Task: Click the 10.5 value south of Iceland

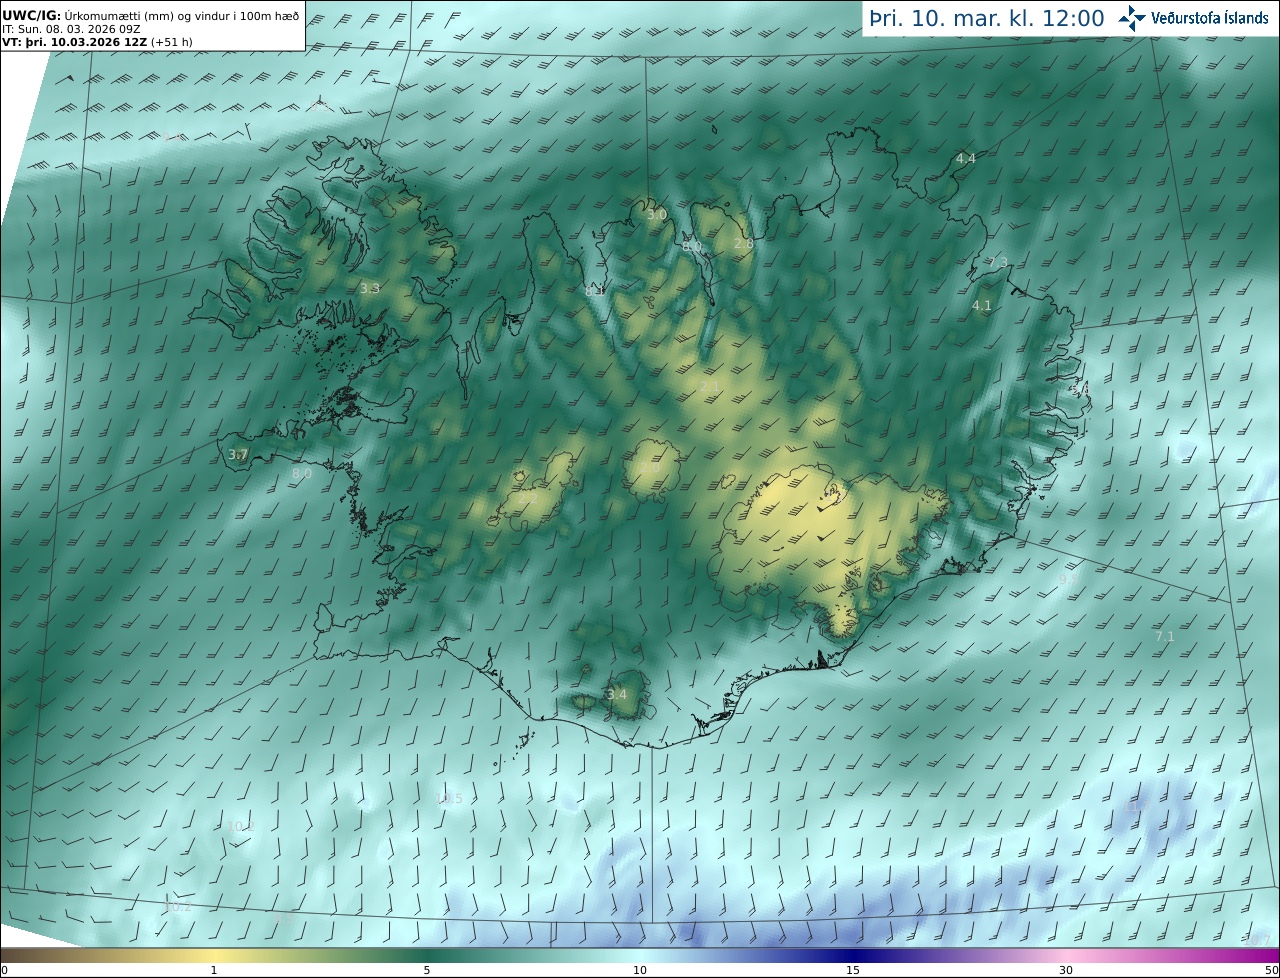Action: tap(450, 798)
